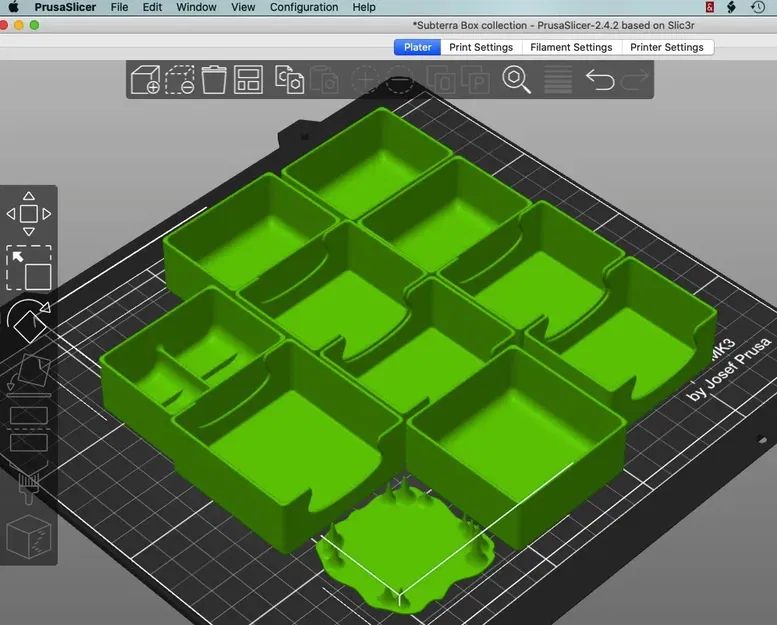
Task: Undo the last action with the arrow icon
Action: click(600, 80)
